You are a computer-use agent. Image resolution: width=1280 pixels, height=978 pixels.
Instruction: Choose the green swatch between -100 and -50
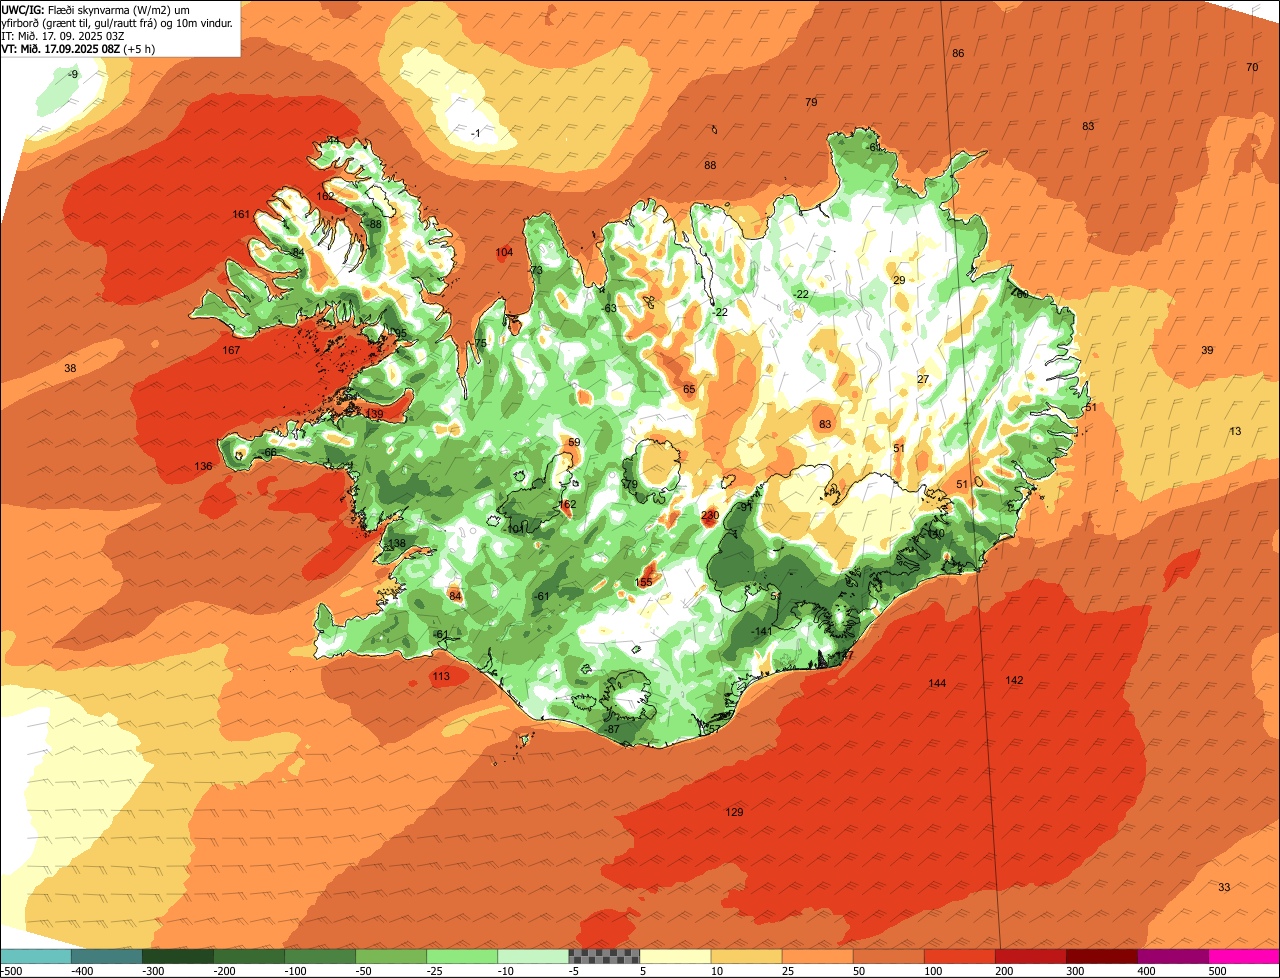pyautogui.click(x=319, y=956)
